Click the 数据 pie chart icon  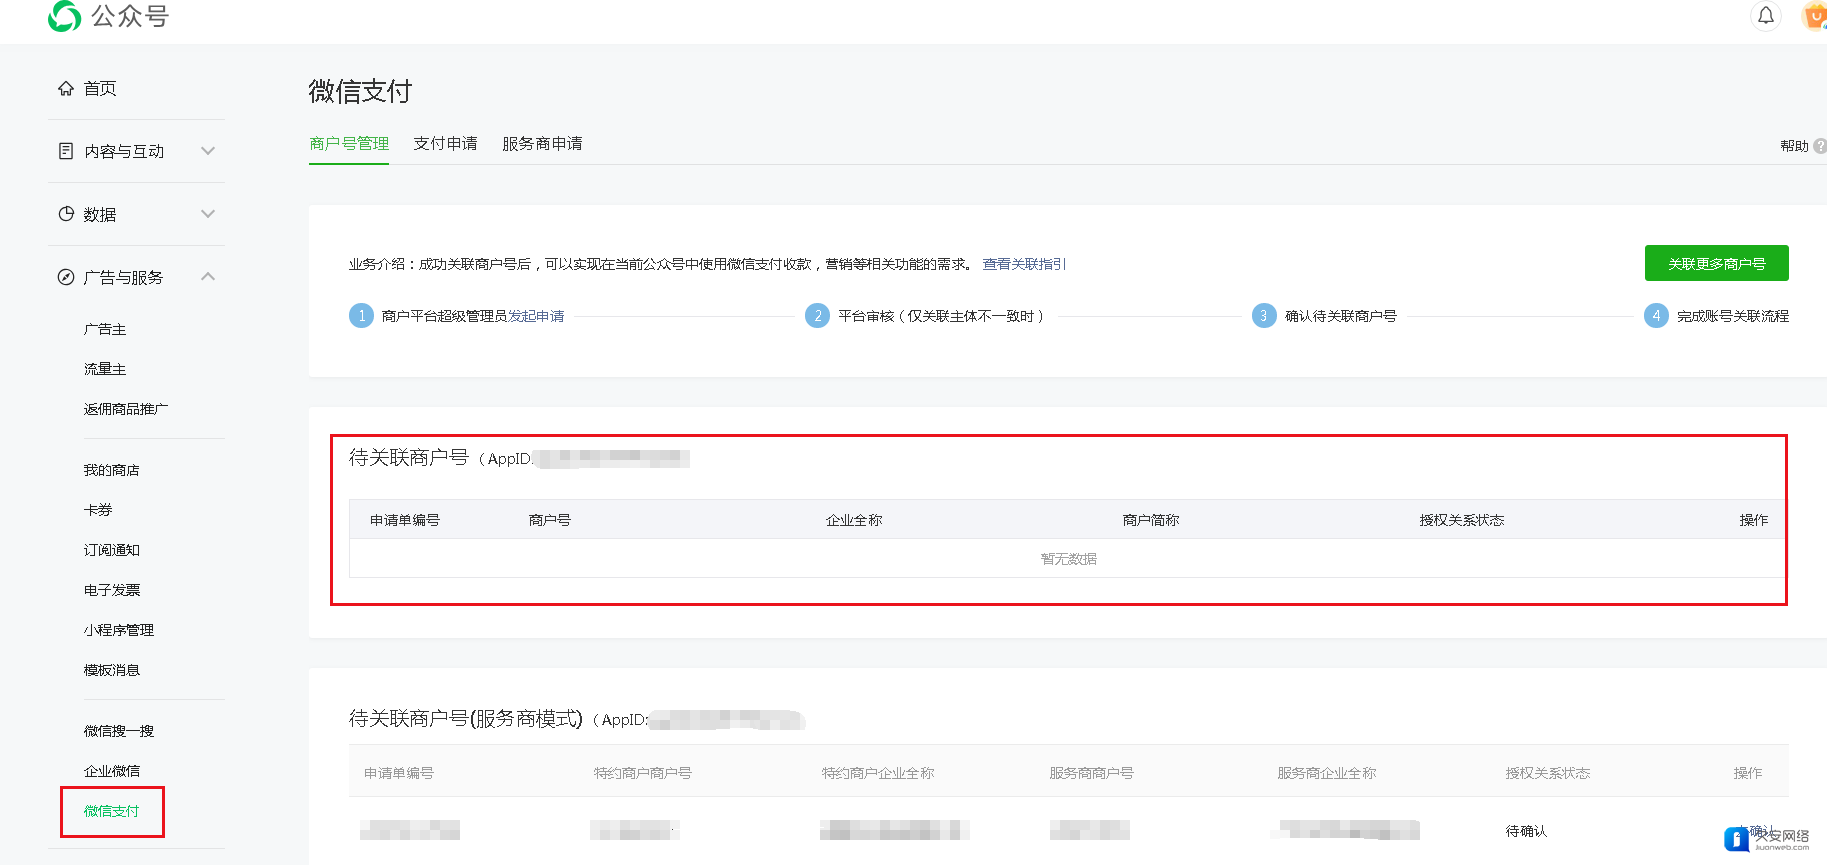66,214
